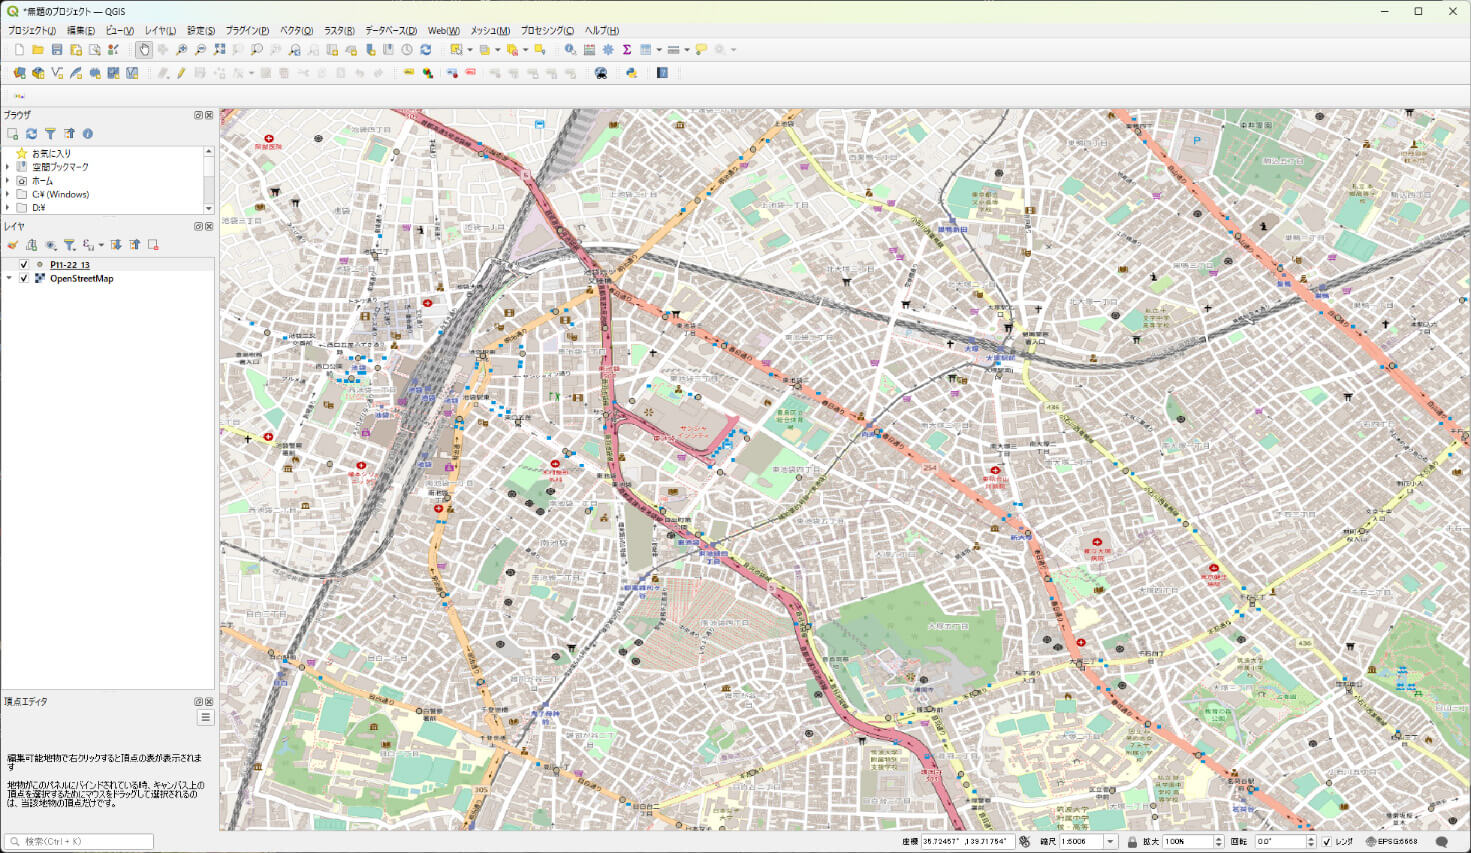Expand the 空間ブックマーク browser node

[x=8, y=167]
